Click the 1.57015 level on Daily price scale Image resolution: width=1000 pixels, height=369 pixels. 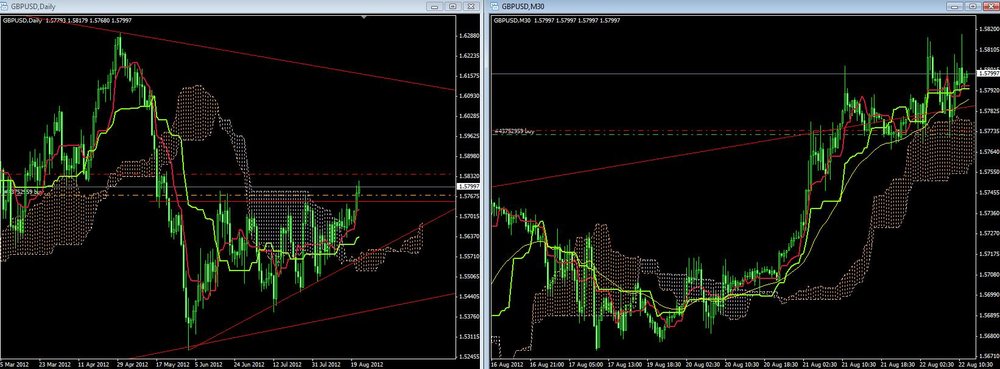469,216
